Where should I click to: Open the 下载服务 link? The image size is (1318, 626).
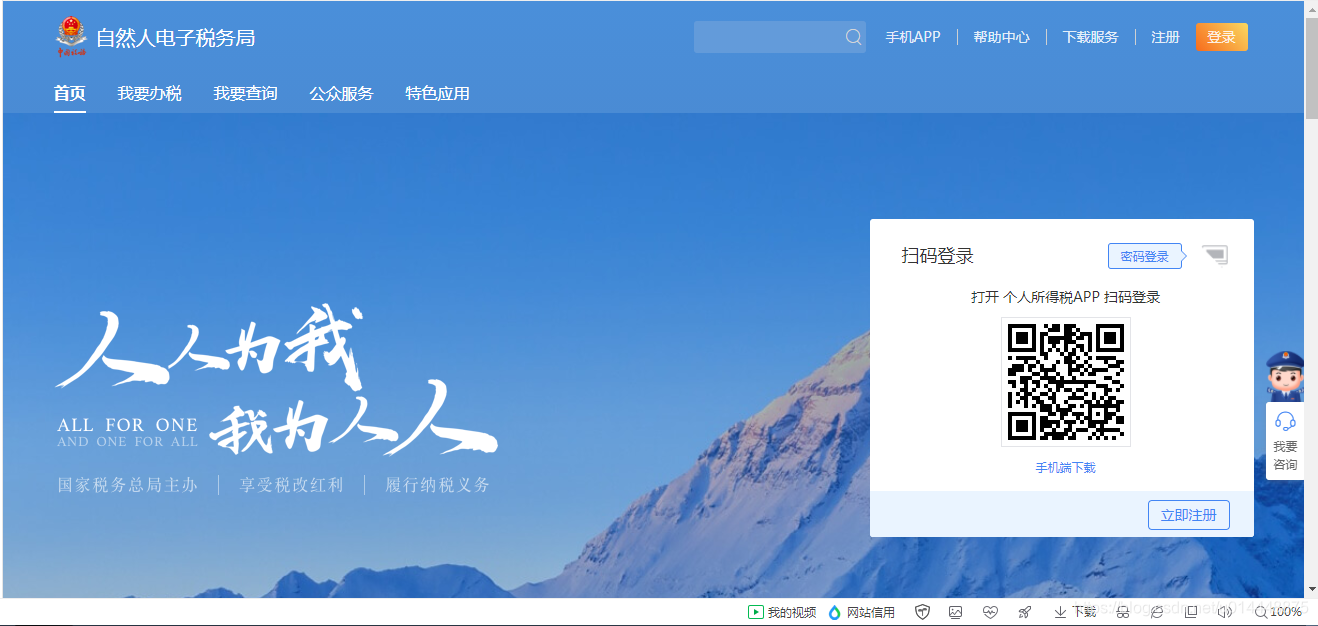(x=1091, y=37)
